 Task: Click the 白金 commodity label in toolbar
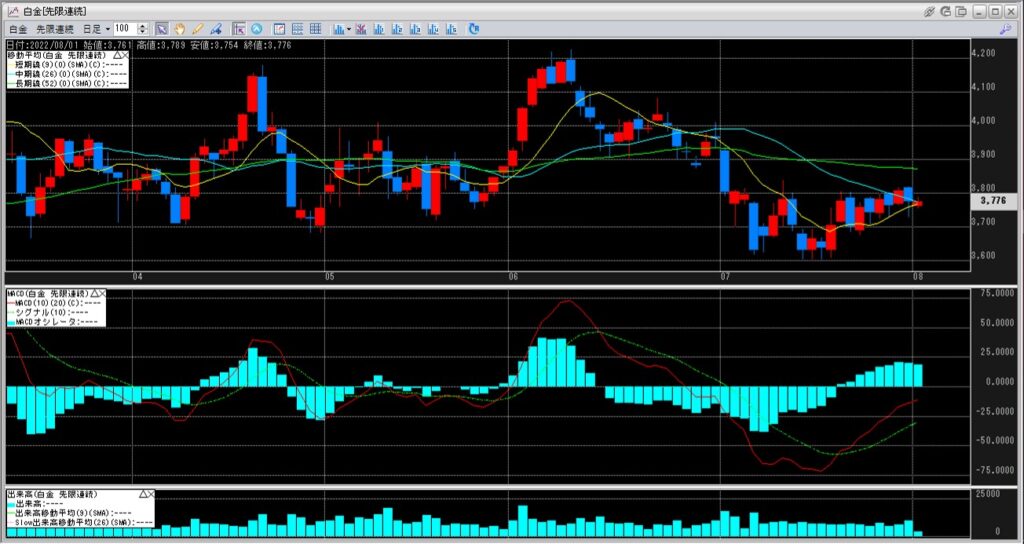[x=18, y=29]
